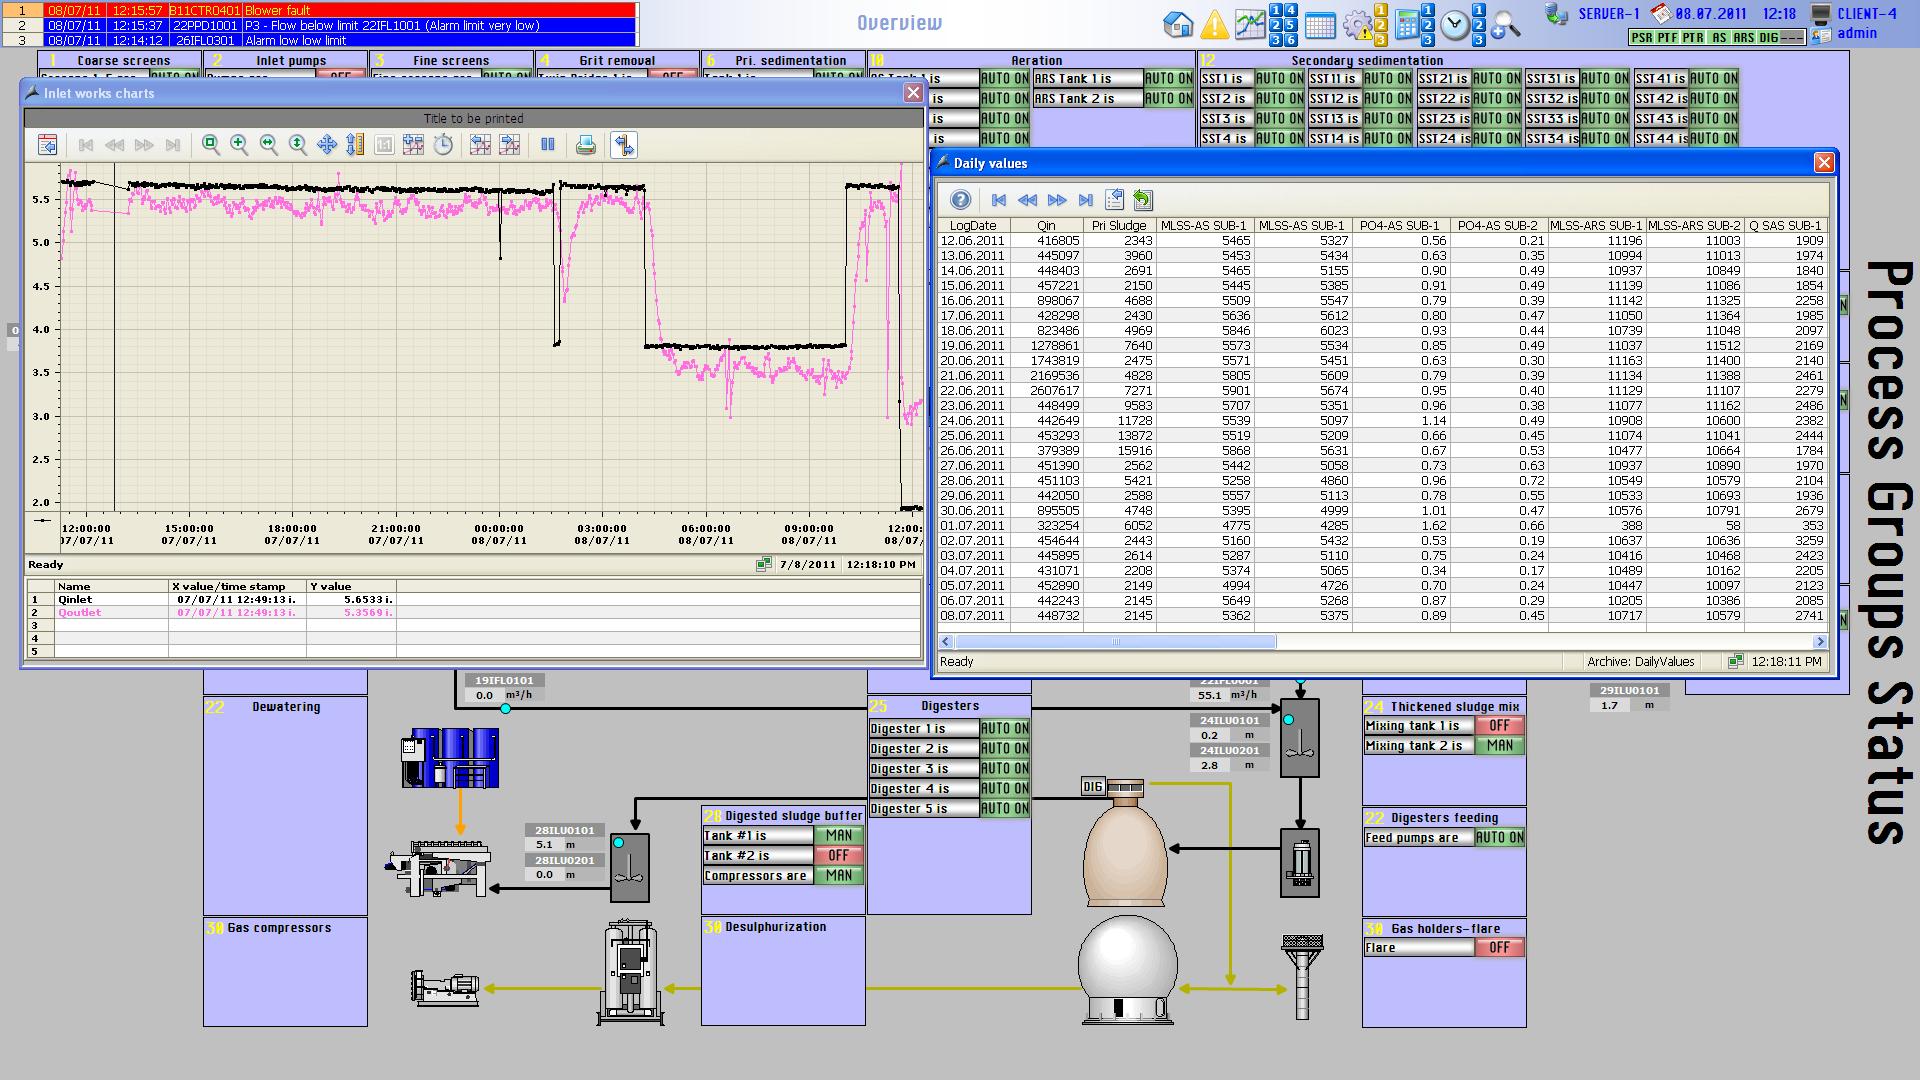Toggle the Flare OFF status button
The width and height of the screenshot is (1920, 1080).
(x=1498, y=948)
